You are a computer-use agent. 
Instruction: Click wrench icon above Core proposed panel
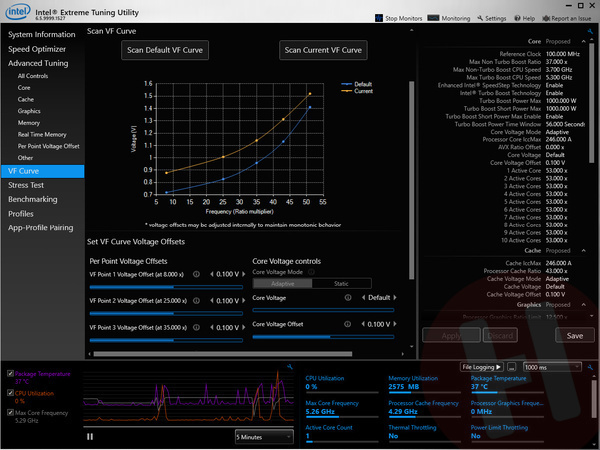pos(590,31)
